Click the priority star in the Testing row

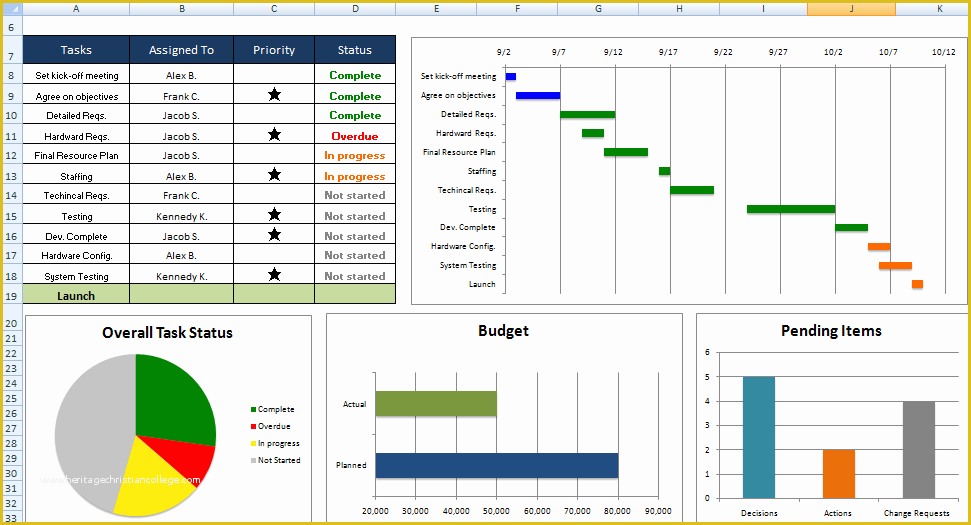[274, 215]
